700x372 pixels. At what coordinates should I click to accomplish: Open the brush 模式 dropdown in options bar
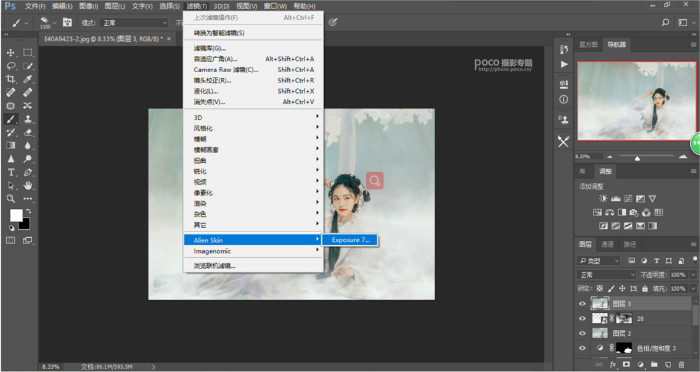point(133,23)
